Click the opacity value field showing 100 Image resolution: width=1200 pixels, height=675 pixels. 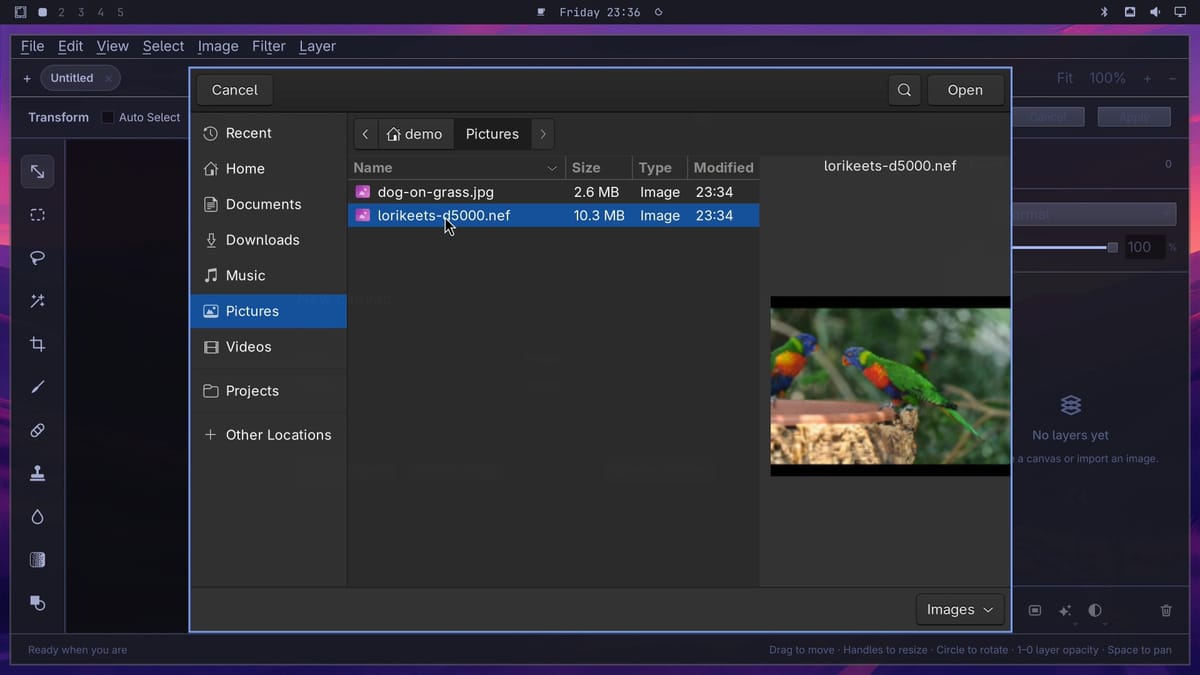[1144, 247]
